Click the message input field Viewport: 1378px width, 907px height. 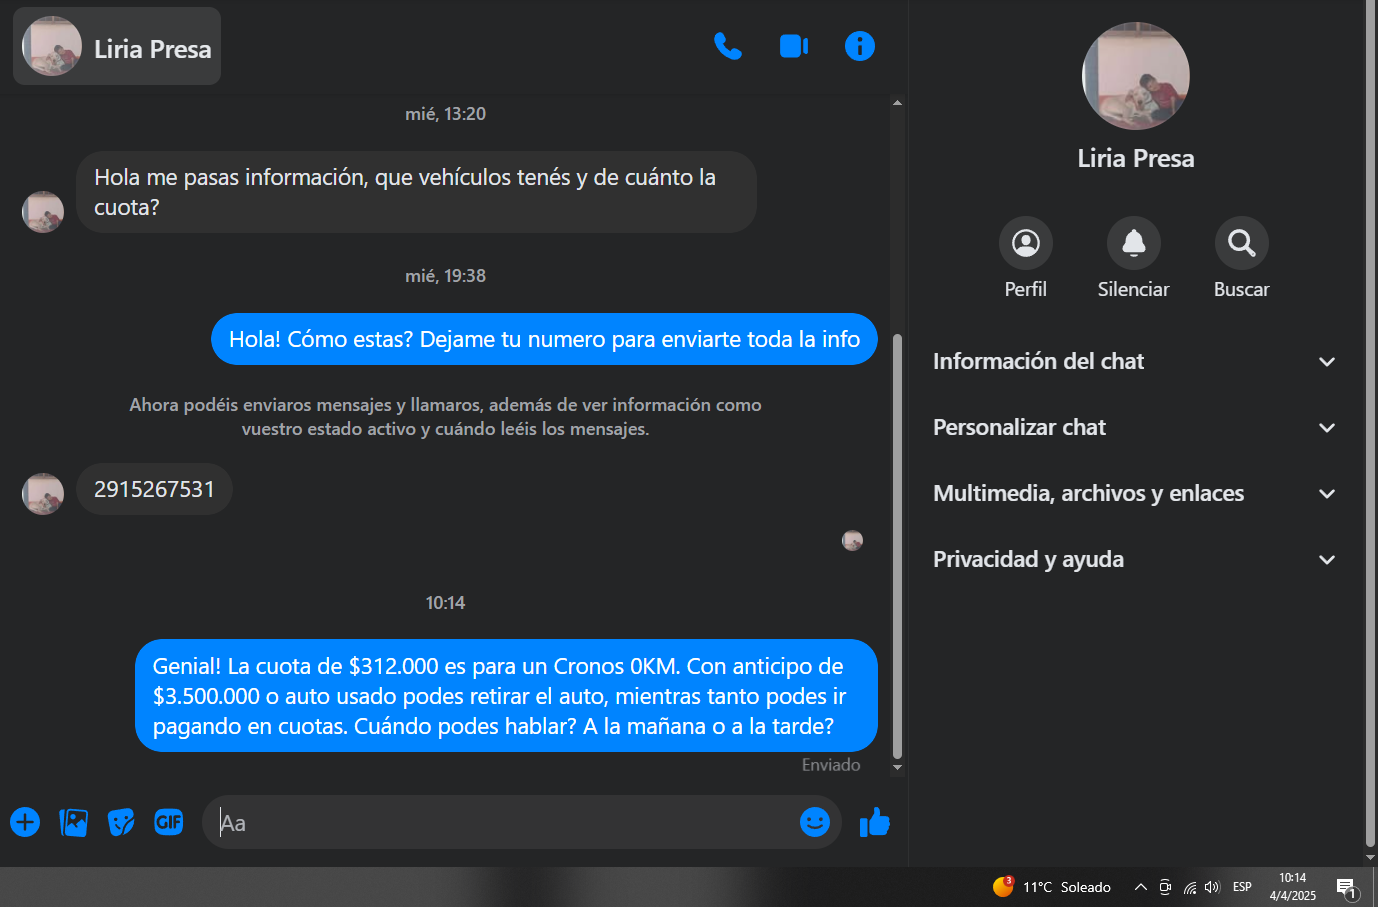[x=500, y=823]
